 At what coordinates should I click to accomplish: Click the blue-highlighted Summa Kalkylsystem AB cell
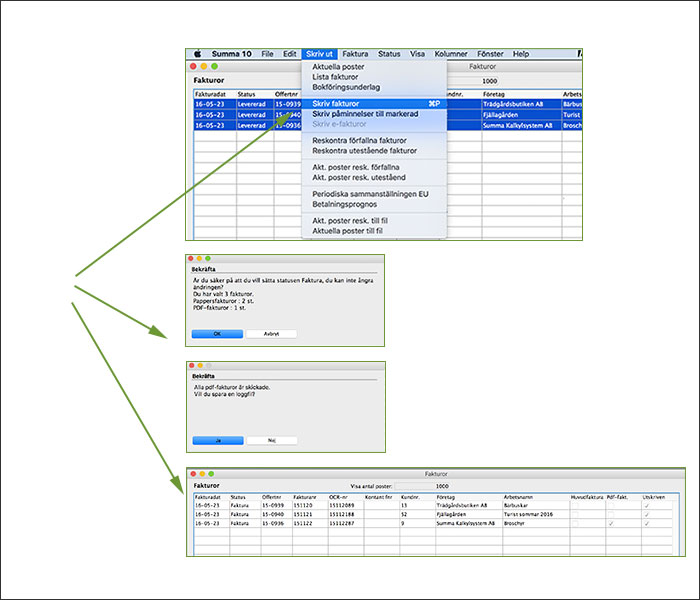pos(521,126)
